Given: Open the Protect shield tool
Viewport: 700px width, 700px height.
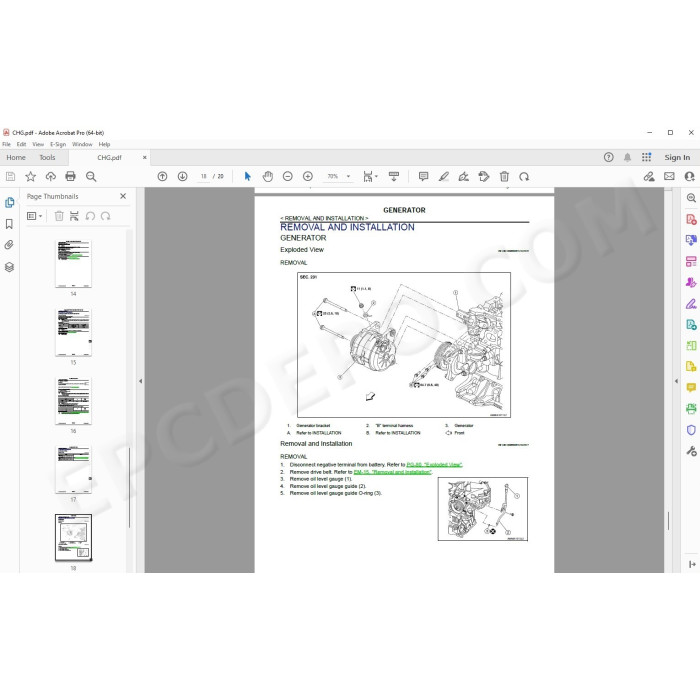Looking at the screenshot, I should (x=691, y=430).
